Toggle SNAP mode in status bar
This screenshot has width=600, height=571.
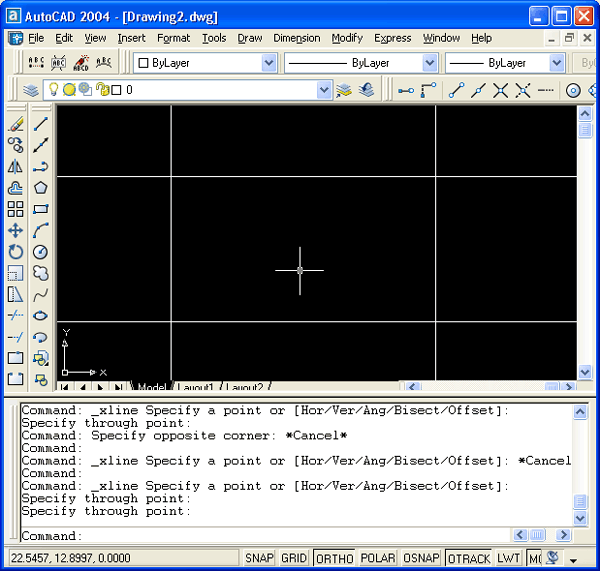(x=259, y=558)
